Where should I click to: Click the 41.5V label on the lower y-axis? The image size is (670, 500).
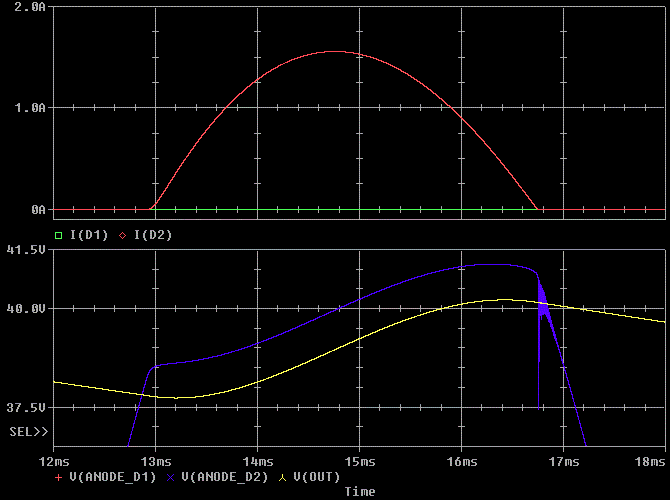click(x=27, y=249)
